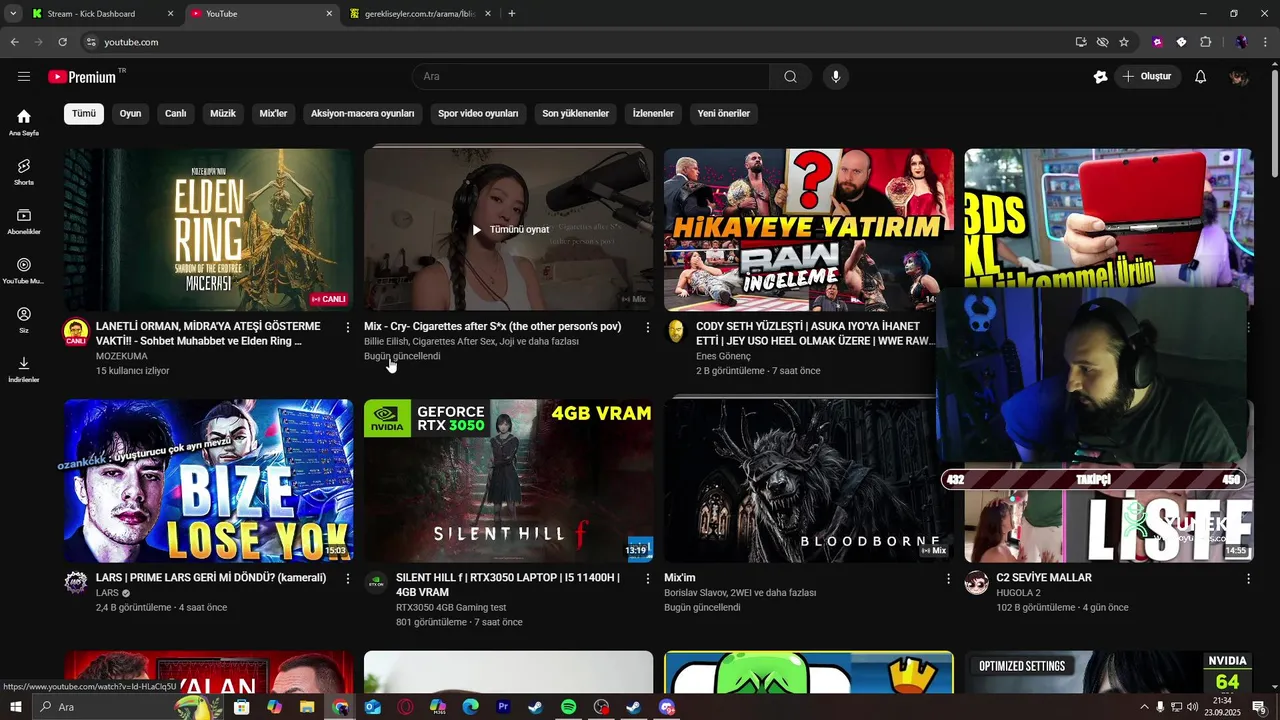Open the Windows Start menu

coord(15,707)
